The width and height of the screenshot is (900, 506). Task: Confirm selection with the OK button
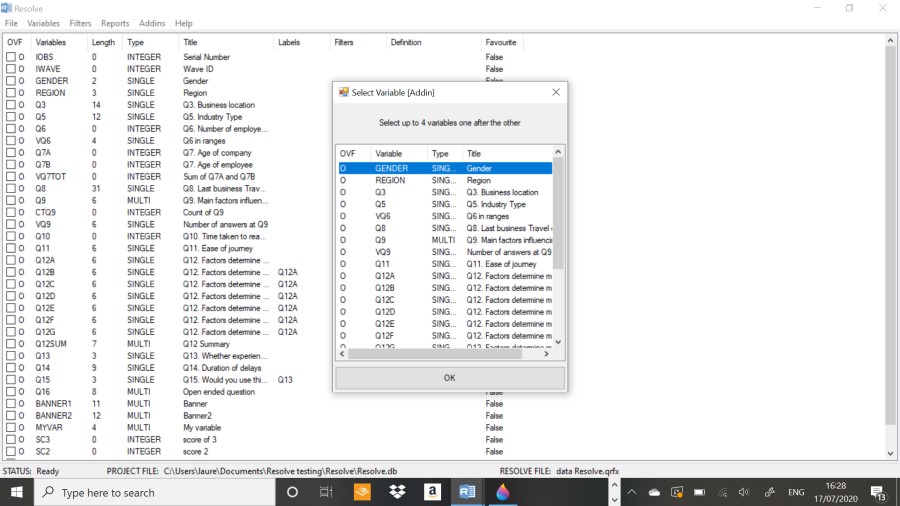pyautogui.click(x=449, y=377)
